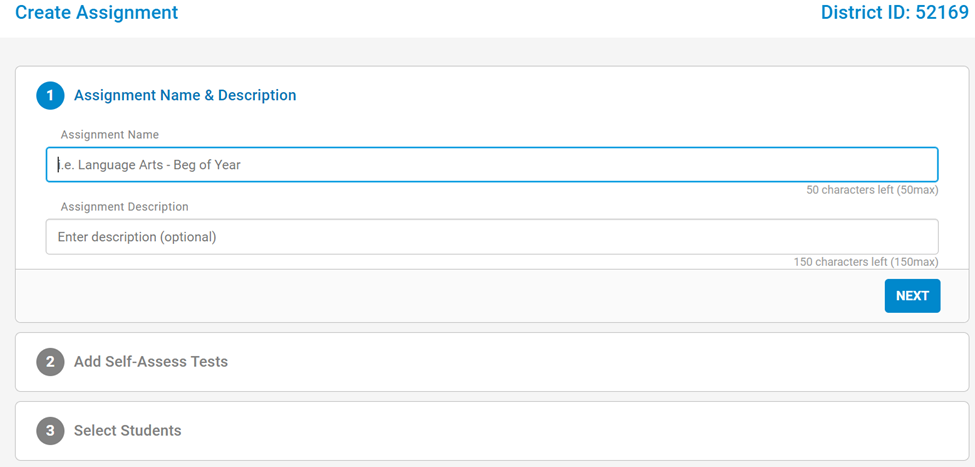This screenshot has height=467, width=975.
Task: Click empty space in Add Self-Assess Tests panel
Action: tap(600, 362)
